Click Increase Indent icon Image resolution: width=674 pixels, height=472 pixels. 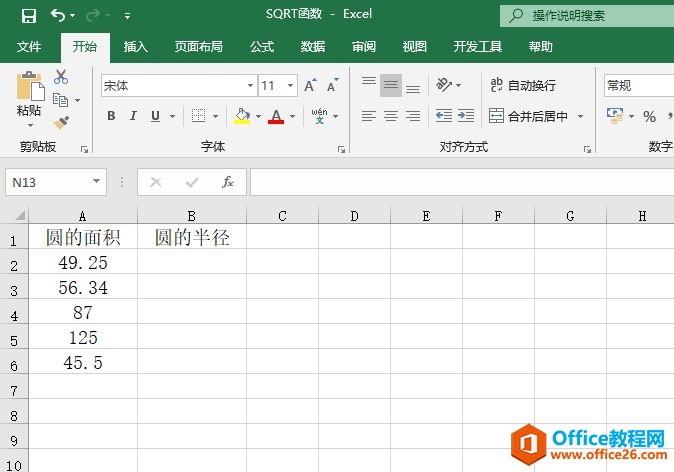click(466, 116)
